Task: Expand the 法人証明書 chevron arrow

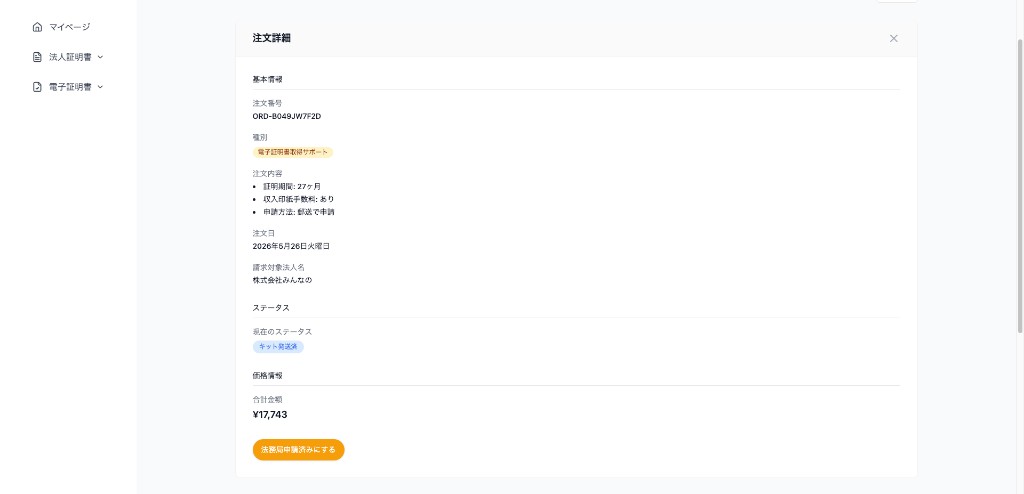Action: [x=100, y=57]
